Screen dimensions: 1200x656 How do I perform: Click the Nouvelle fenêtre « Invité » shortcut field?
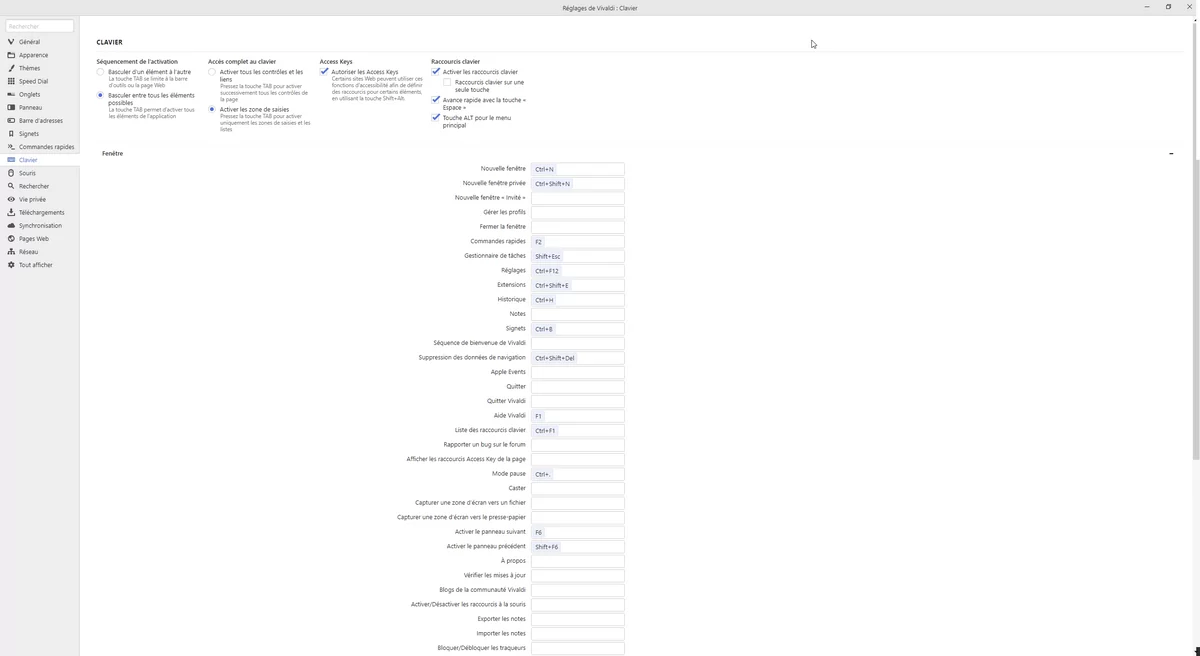tap(578, 198)
